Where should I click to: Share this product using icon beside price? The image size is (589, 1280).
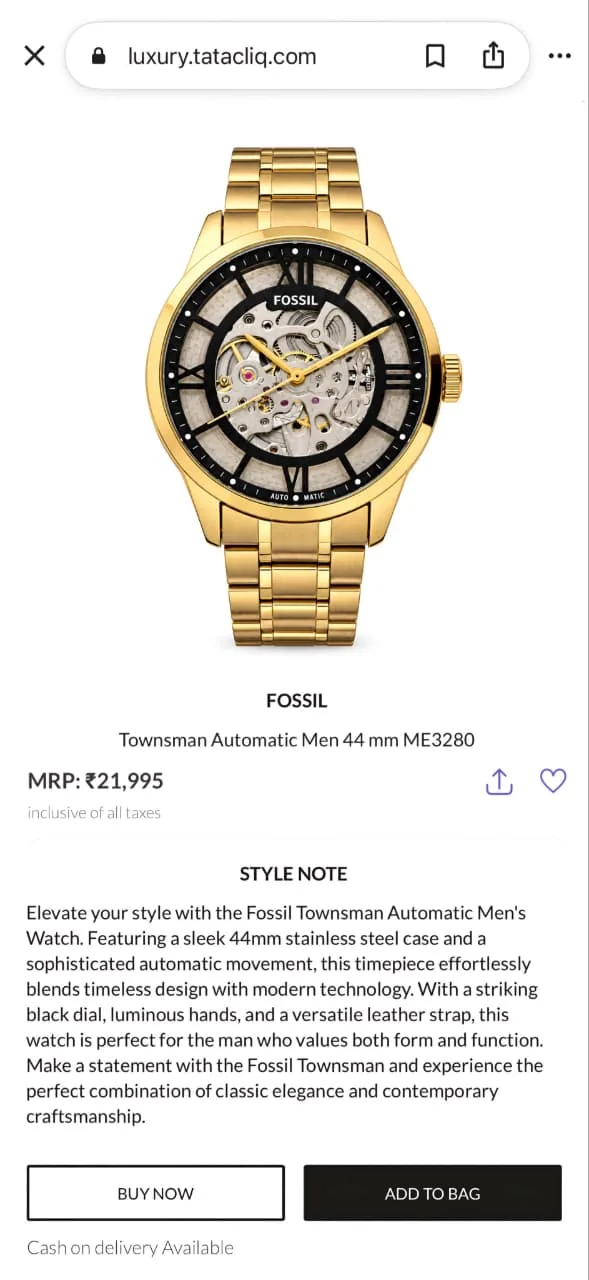coord(499,781)
